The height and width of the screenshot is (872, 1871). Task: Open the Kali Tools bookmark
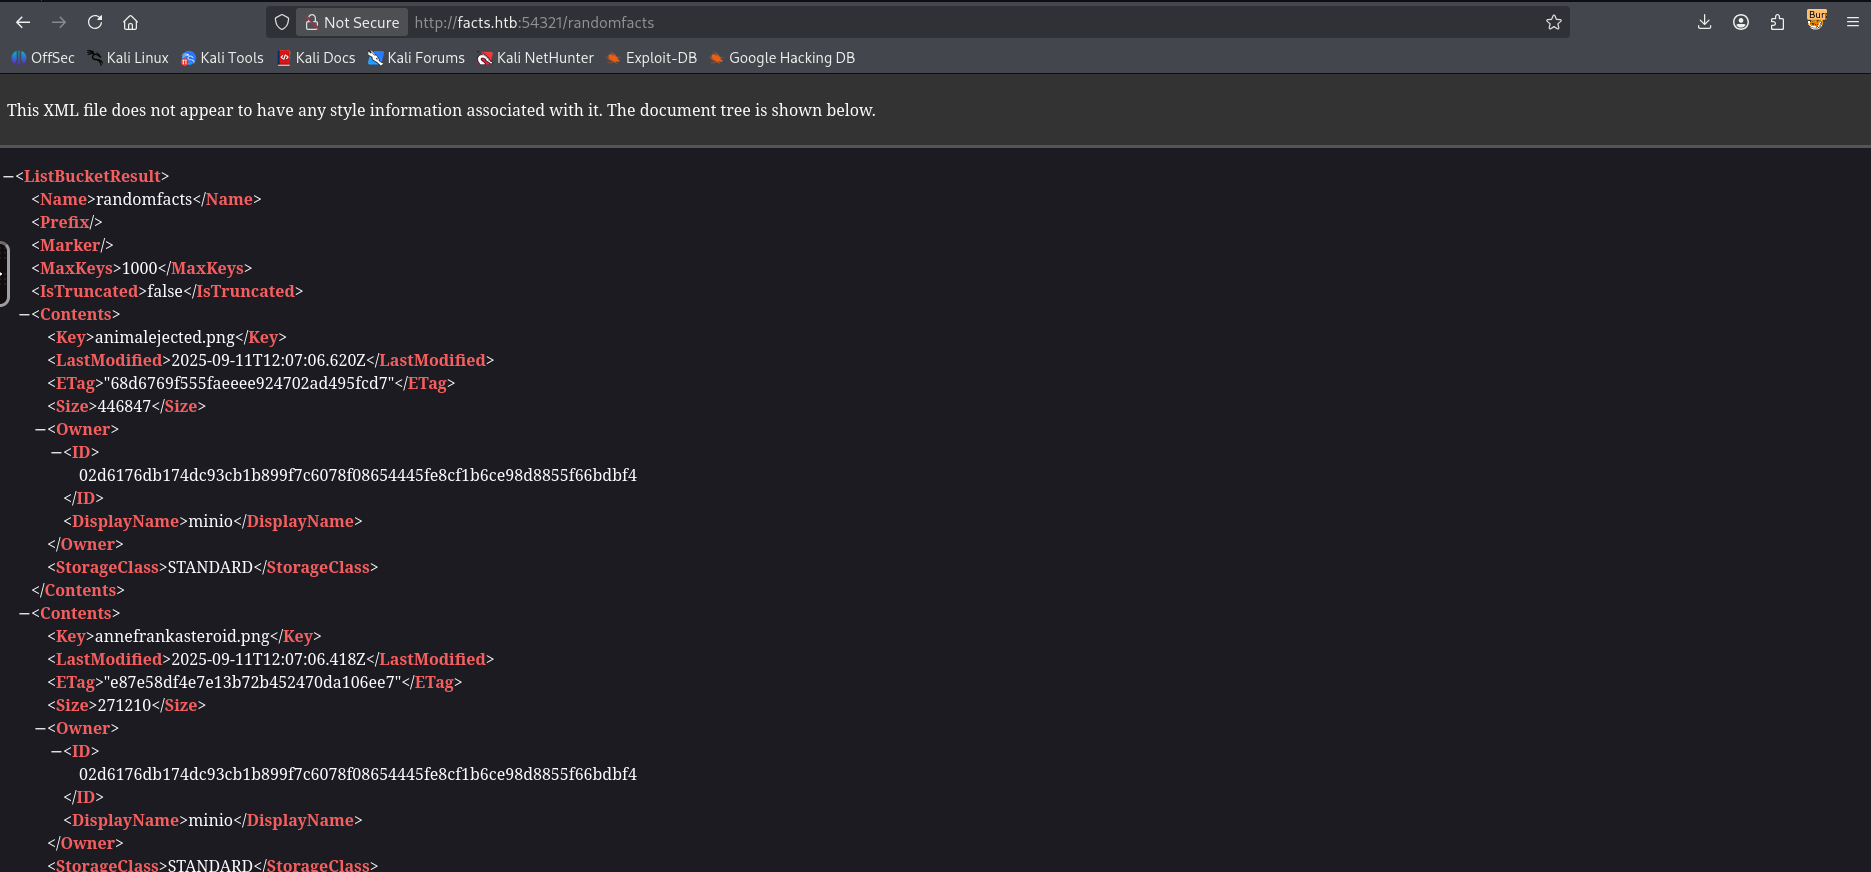[x=222, y=58]
